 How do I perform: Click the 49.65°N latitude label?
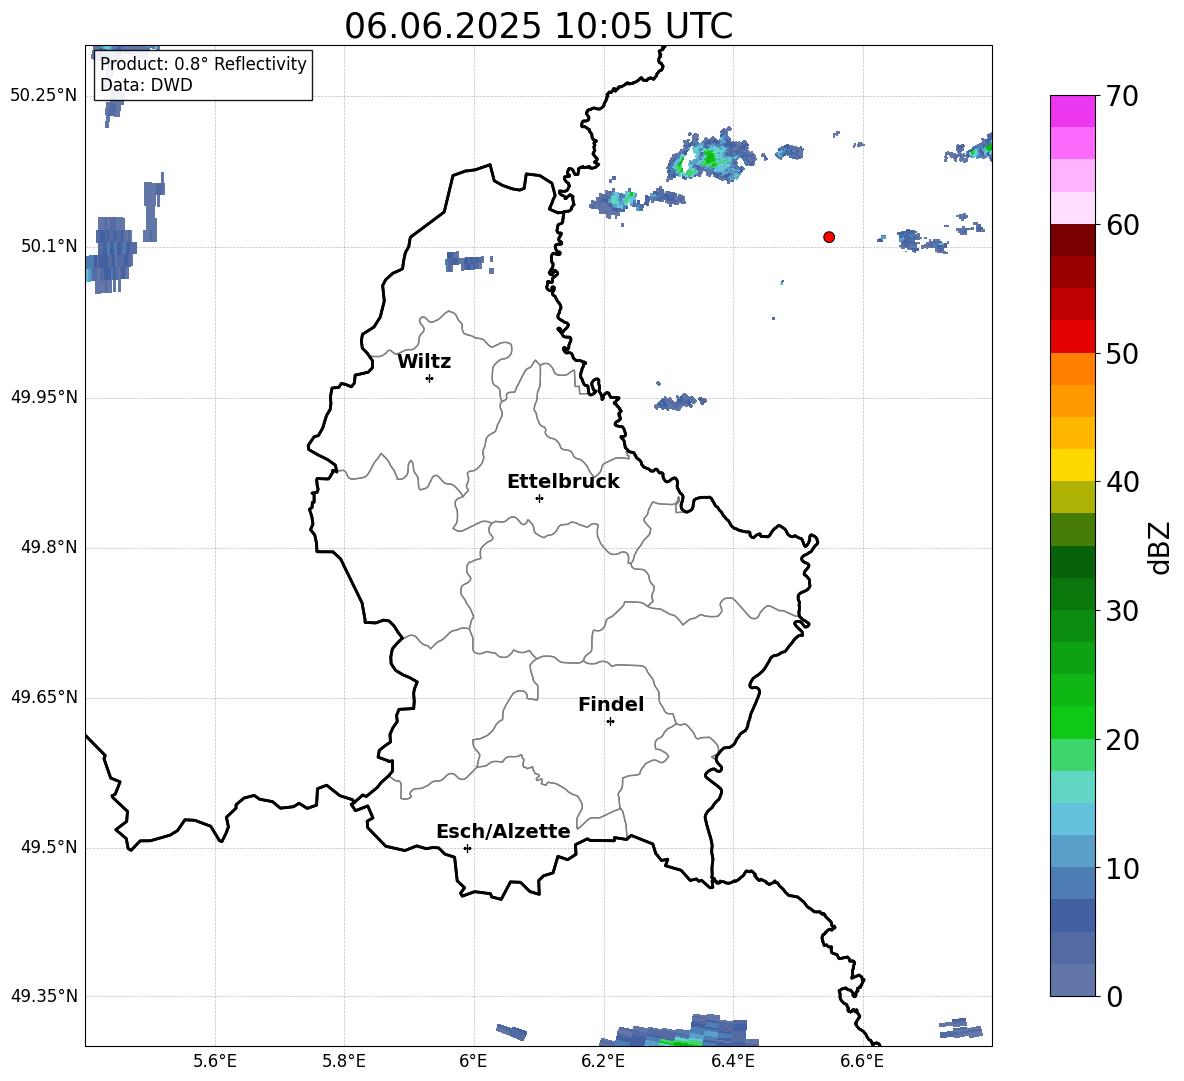pyautogui.click(x=44, y=697)
